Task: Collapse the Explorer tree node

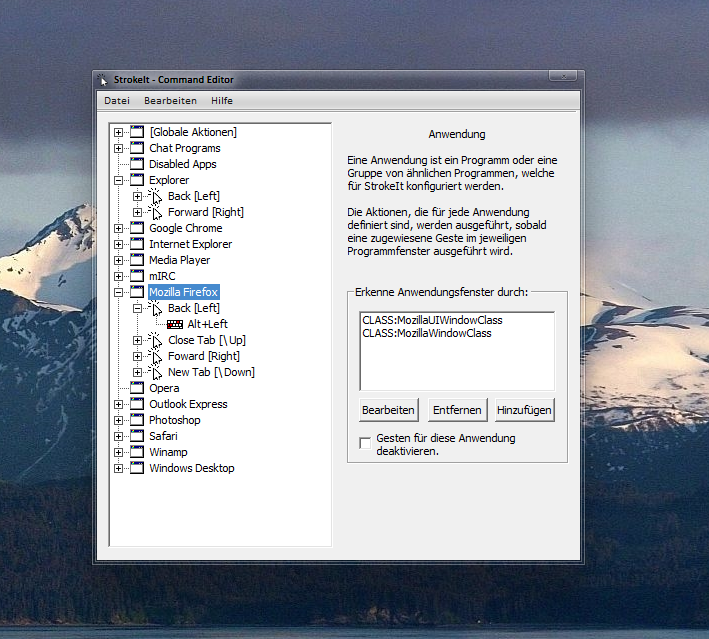Action: tap(118, 180)
